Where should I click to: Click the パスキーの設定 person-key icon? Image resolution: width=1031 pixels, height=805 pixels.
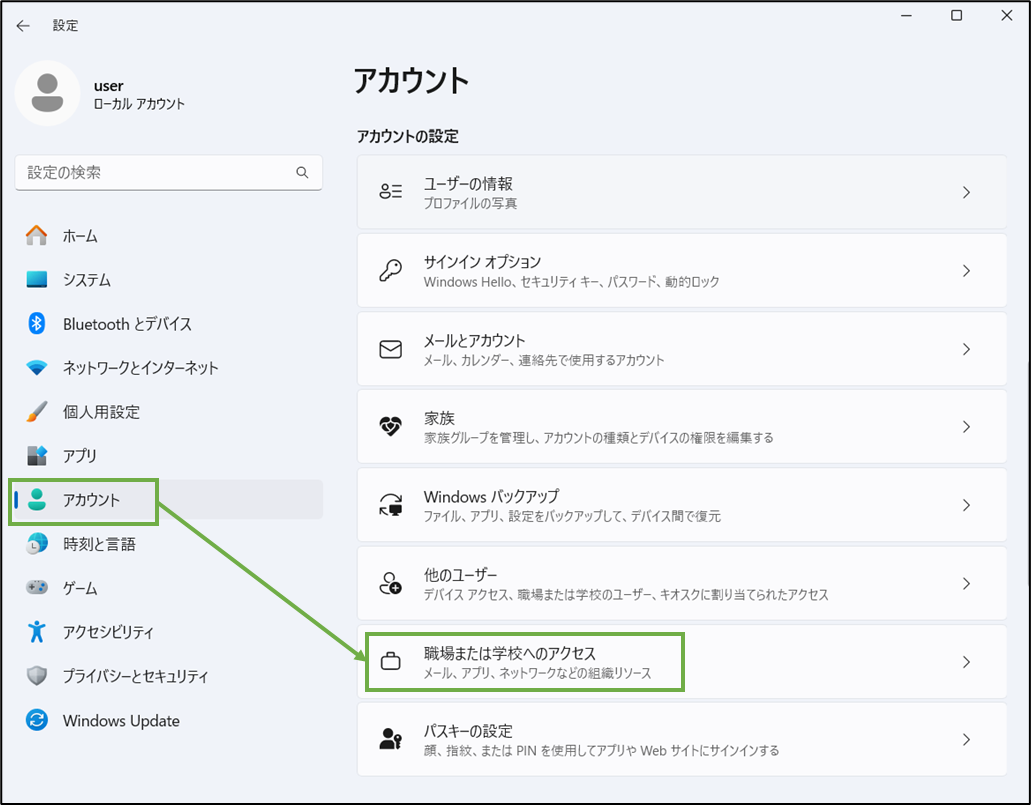[391, 739]
